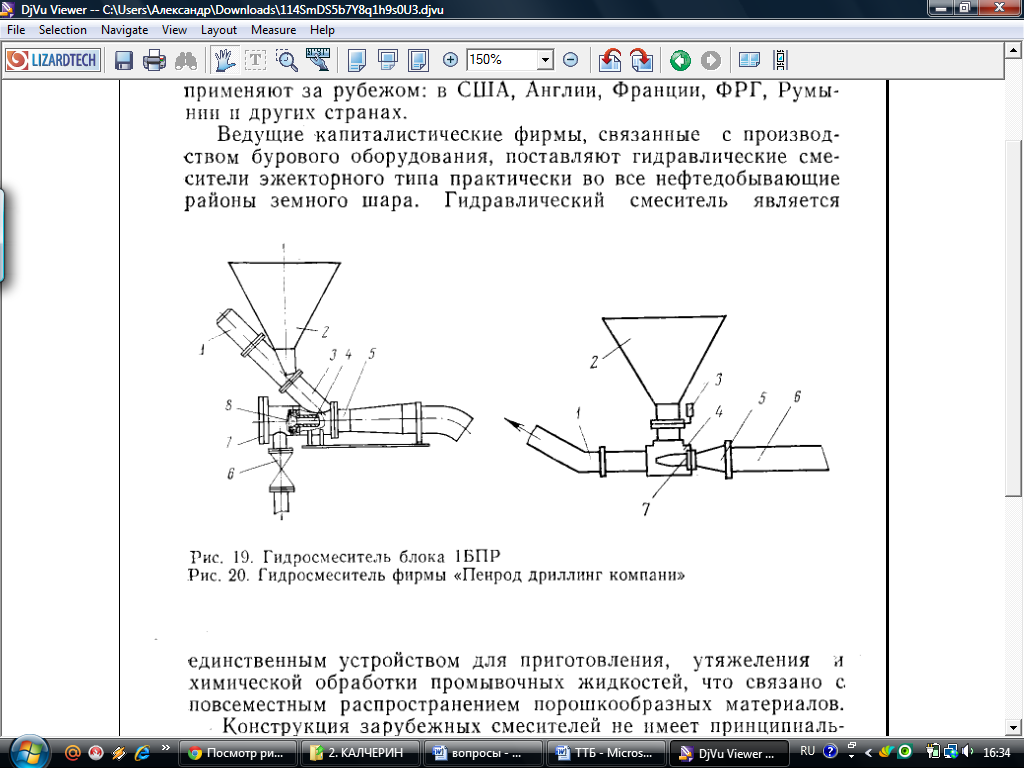Click the zoom in plus button
The width and height of the screenshot is (1024, 768).
pyautogui.click(x=450, y=60)
